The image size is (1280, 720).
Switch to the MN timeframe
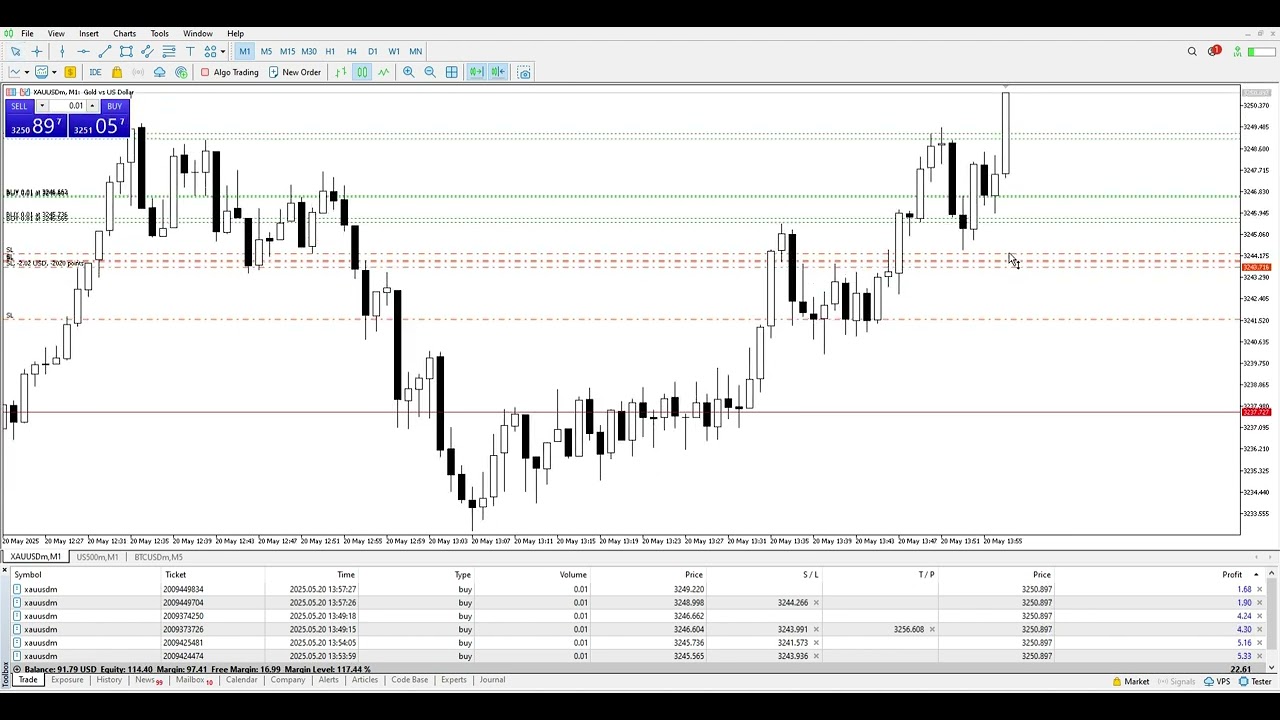pos(415,51)
